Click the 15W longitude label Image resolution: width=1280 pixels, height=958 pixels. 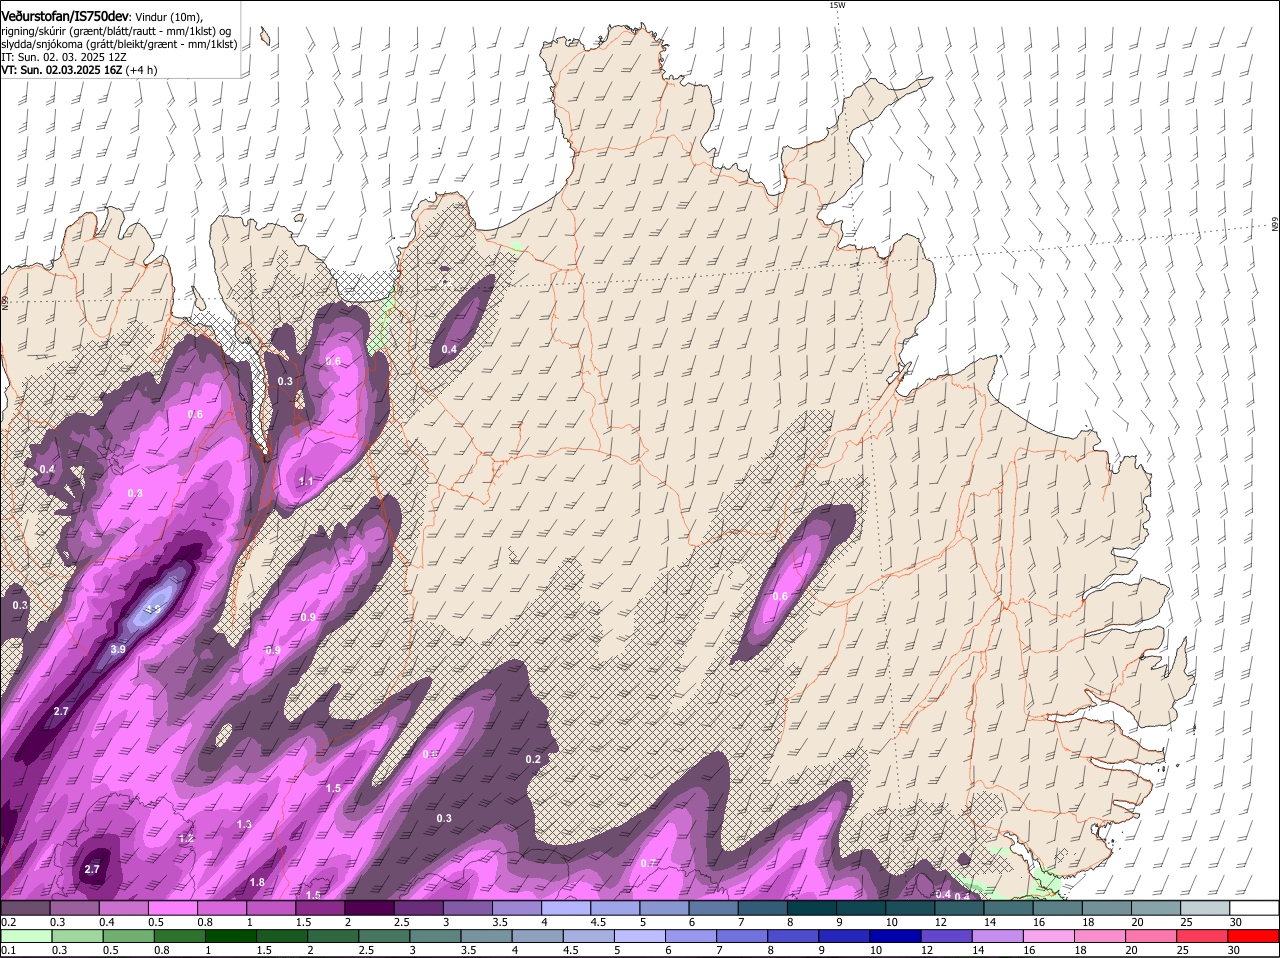837,5
